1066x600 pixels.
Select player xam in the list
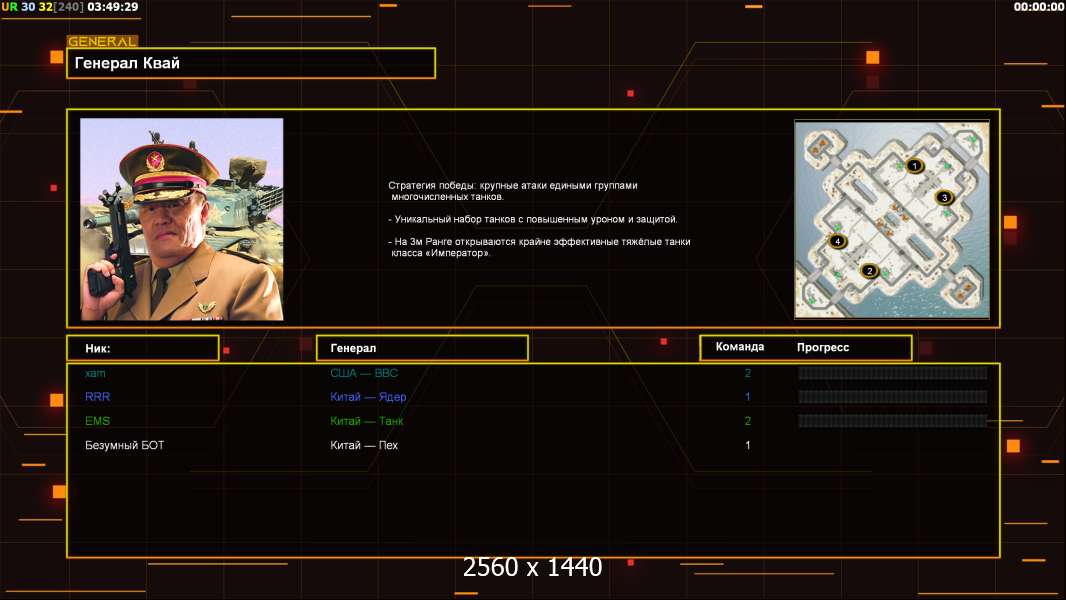[95, 373]
